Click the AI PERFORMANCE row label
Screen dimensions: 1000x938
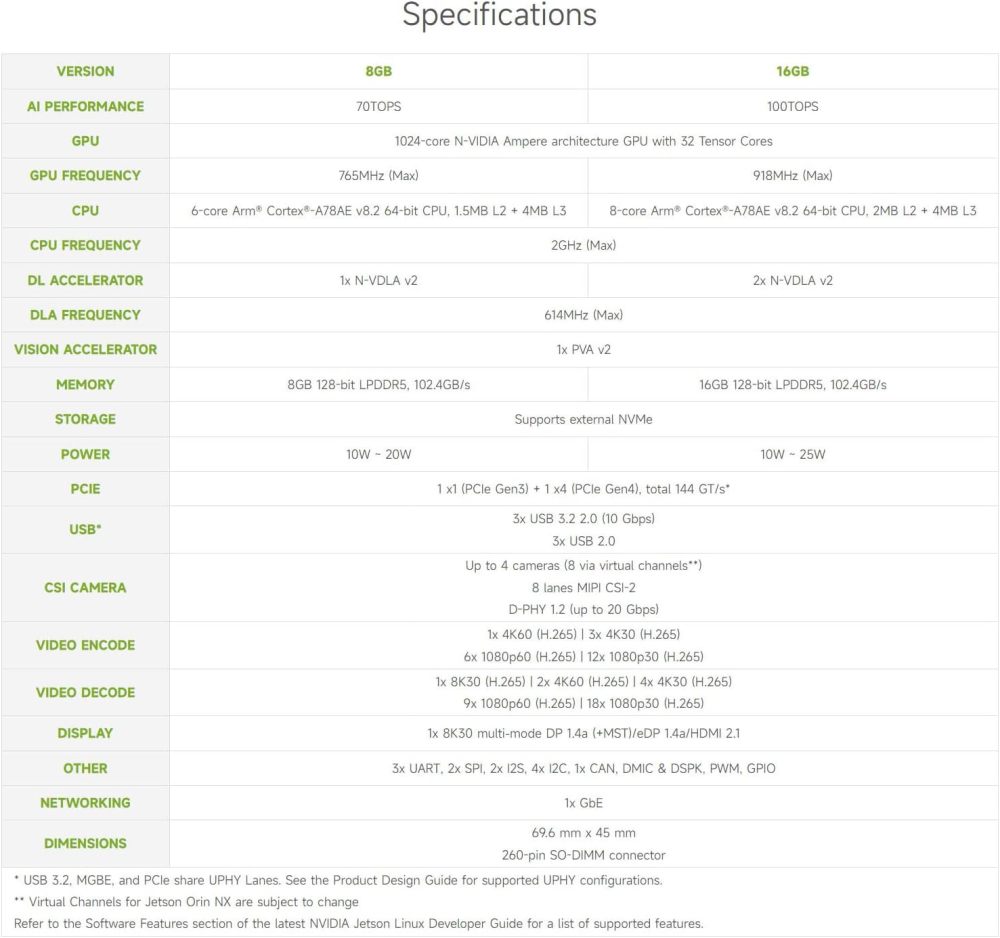pyautogui.click(x=85, y=106)
